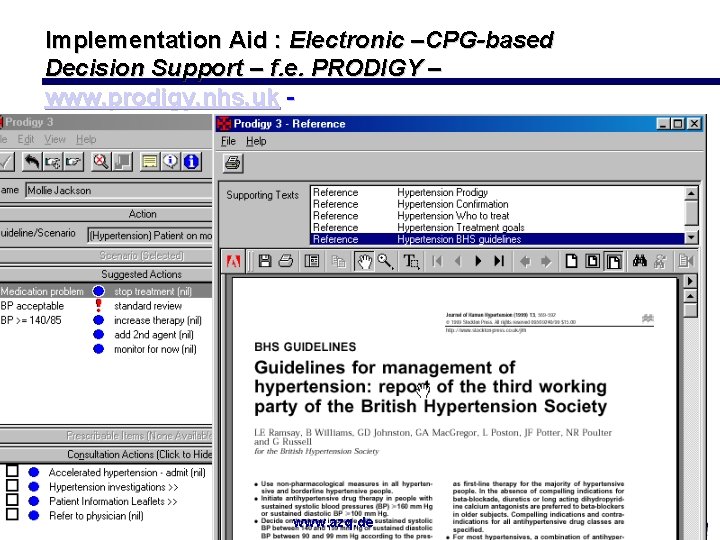Click the floppy disk save icon
720x540 pixels.
(264, 261)
